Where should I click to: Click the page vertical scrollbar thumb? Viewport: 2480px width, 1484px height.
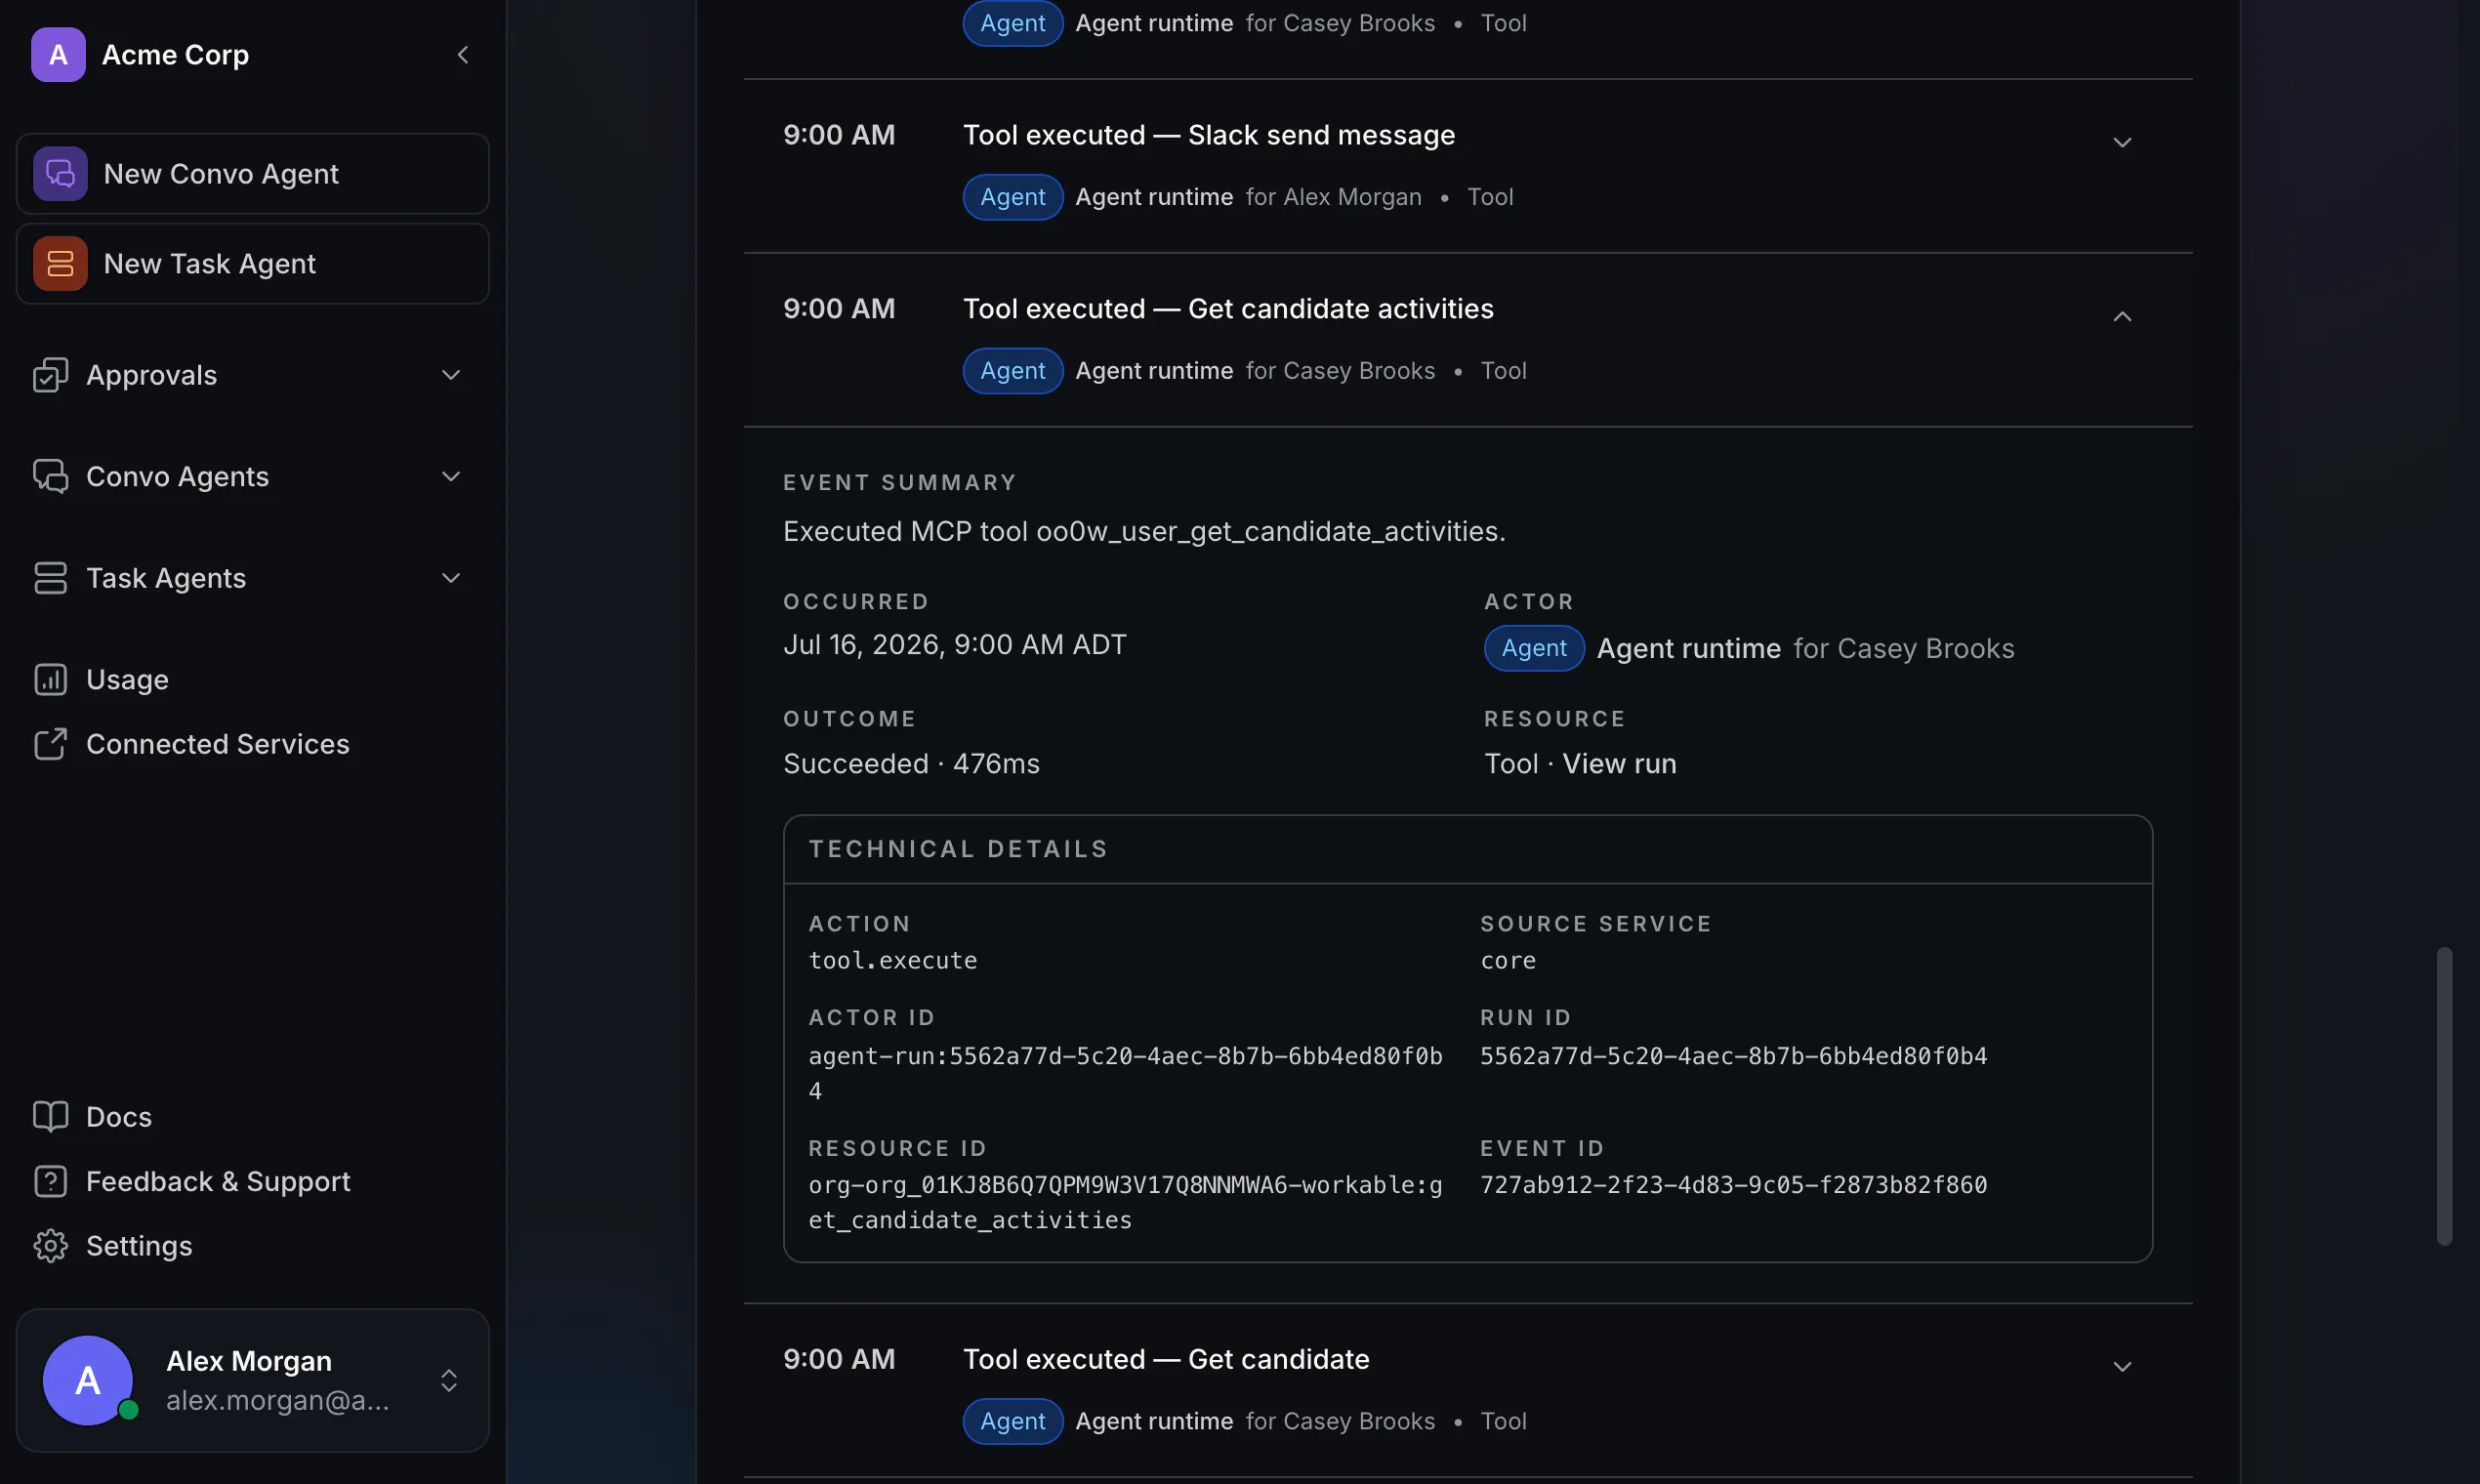pyautogui.click(x=2444, y=1096)
